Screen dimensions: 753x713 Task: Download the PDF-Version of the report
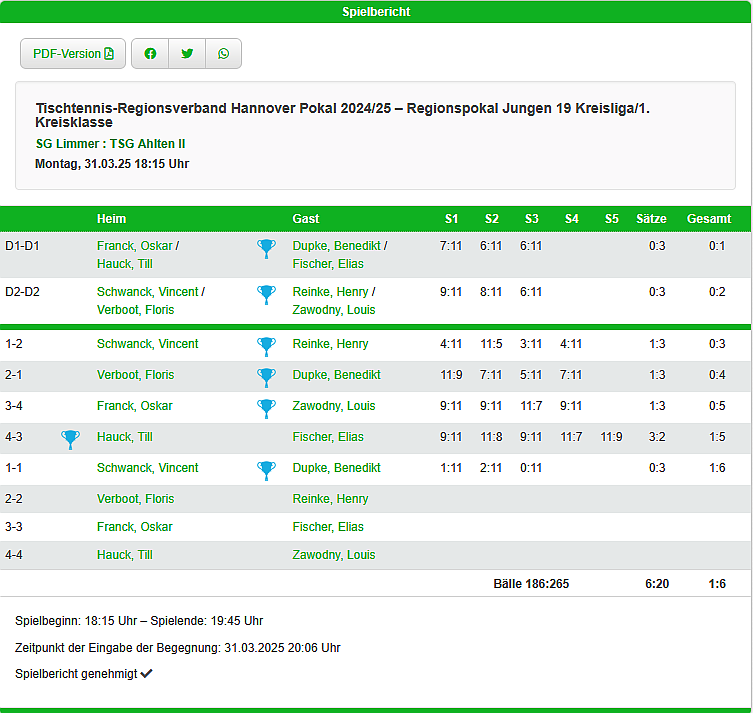pyautogui.click(x=73, y=54)
